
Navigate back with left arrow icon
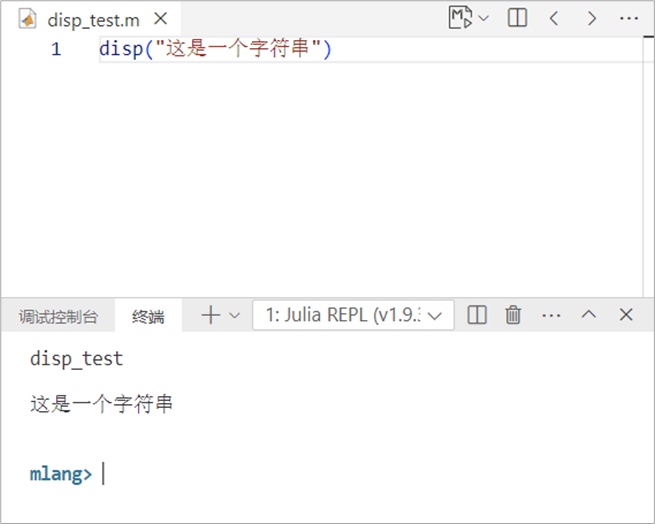click(x=554, y=18)
